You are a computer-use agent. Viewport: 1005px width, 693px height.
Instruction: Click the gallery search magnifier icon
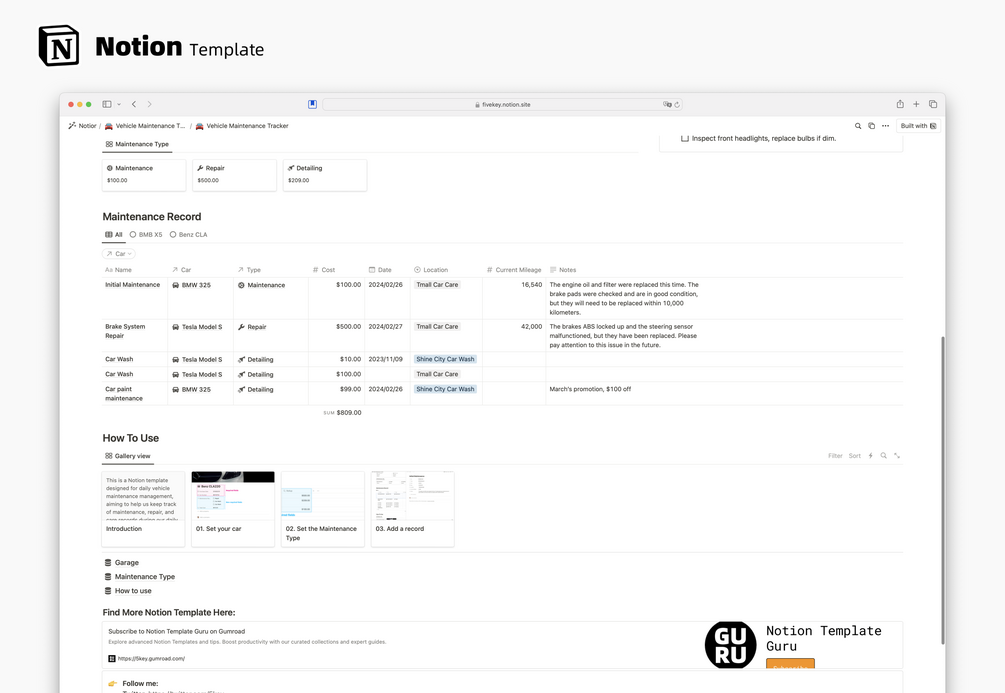tap(883, 456)
